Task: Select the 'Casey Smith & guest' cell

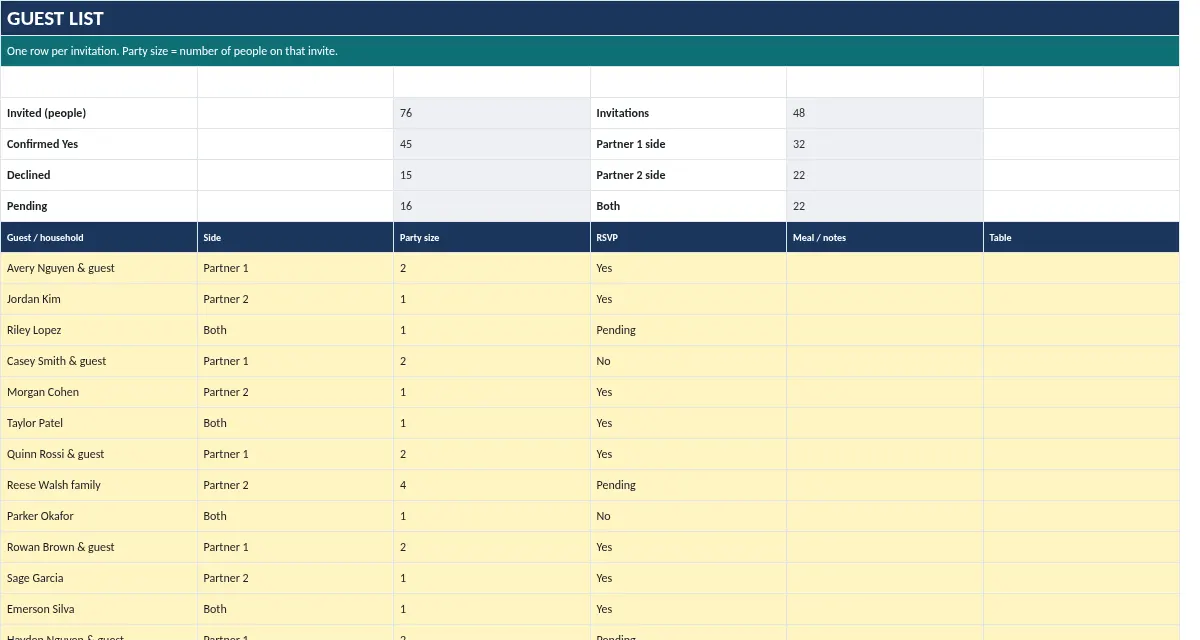Action: pos(99,361)
